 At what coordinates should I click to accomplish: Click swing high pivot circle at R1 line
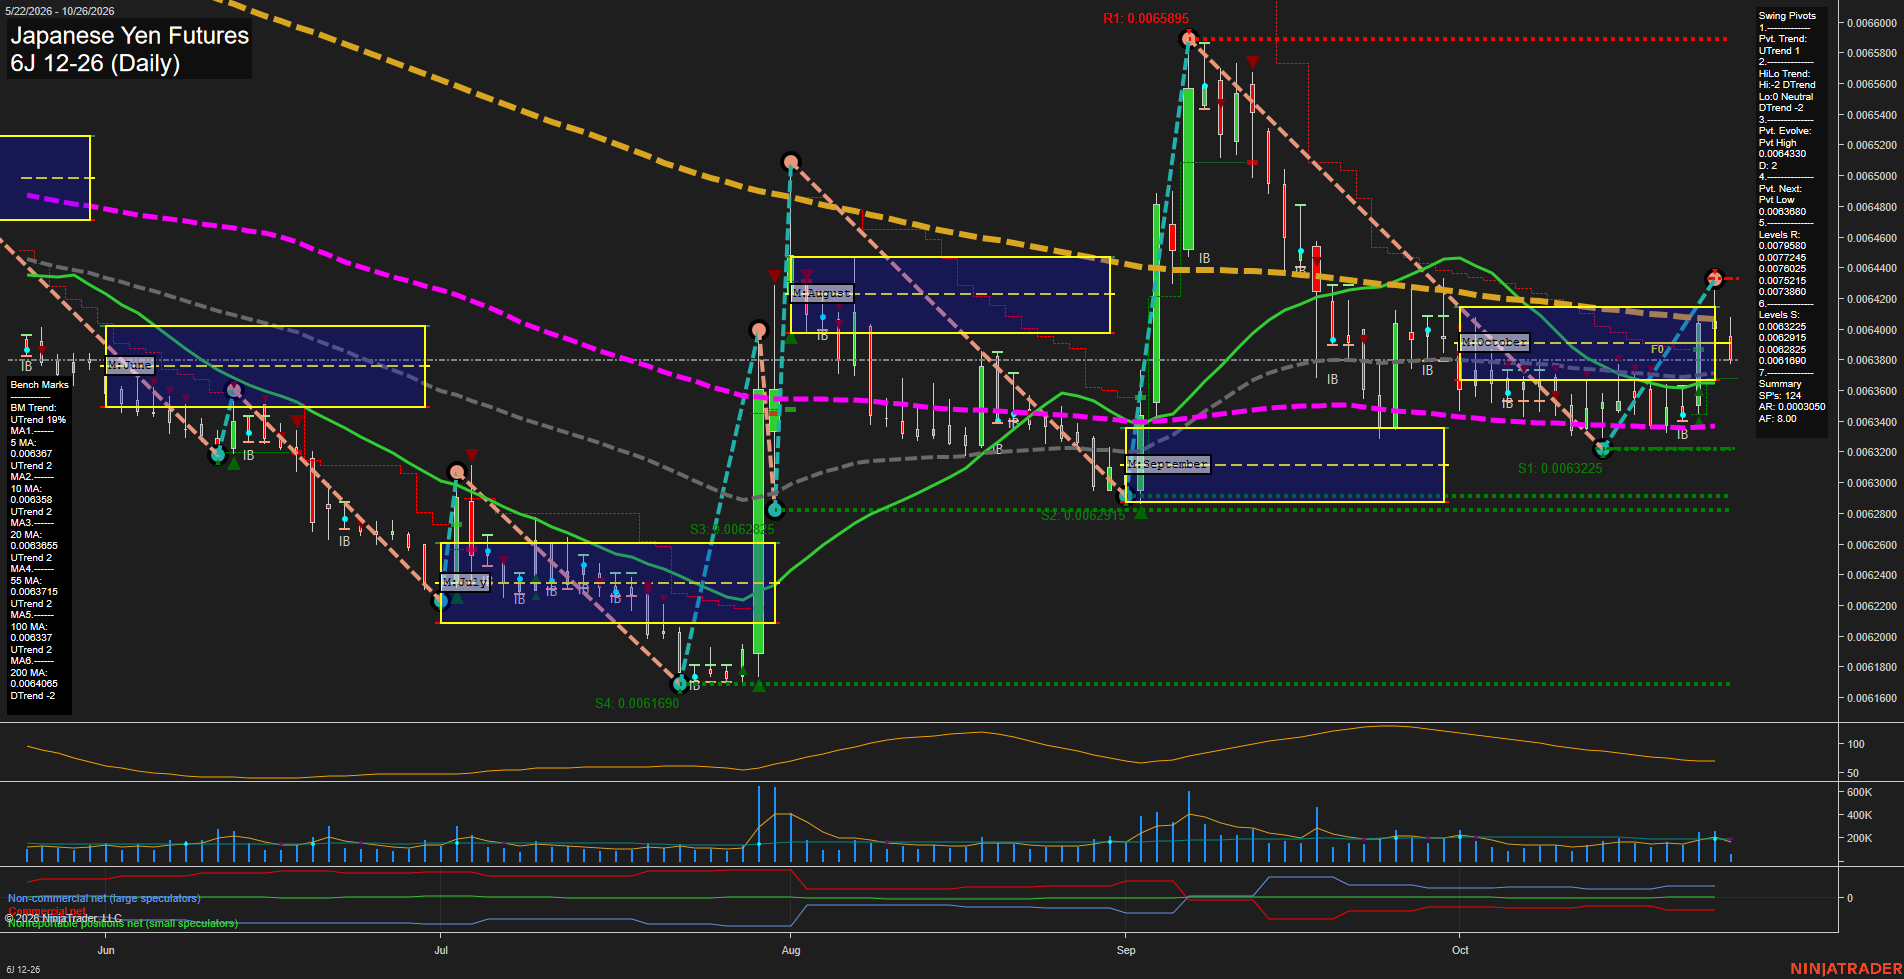(1188, 39)
